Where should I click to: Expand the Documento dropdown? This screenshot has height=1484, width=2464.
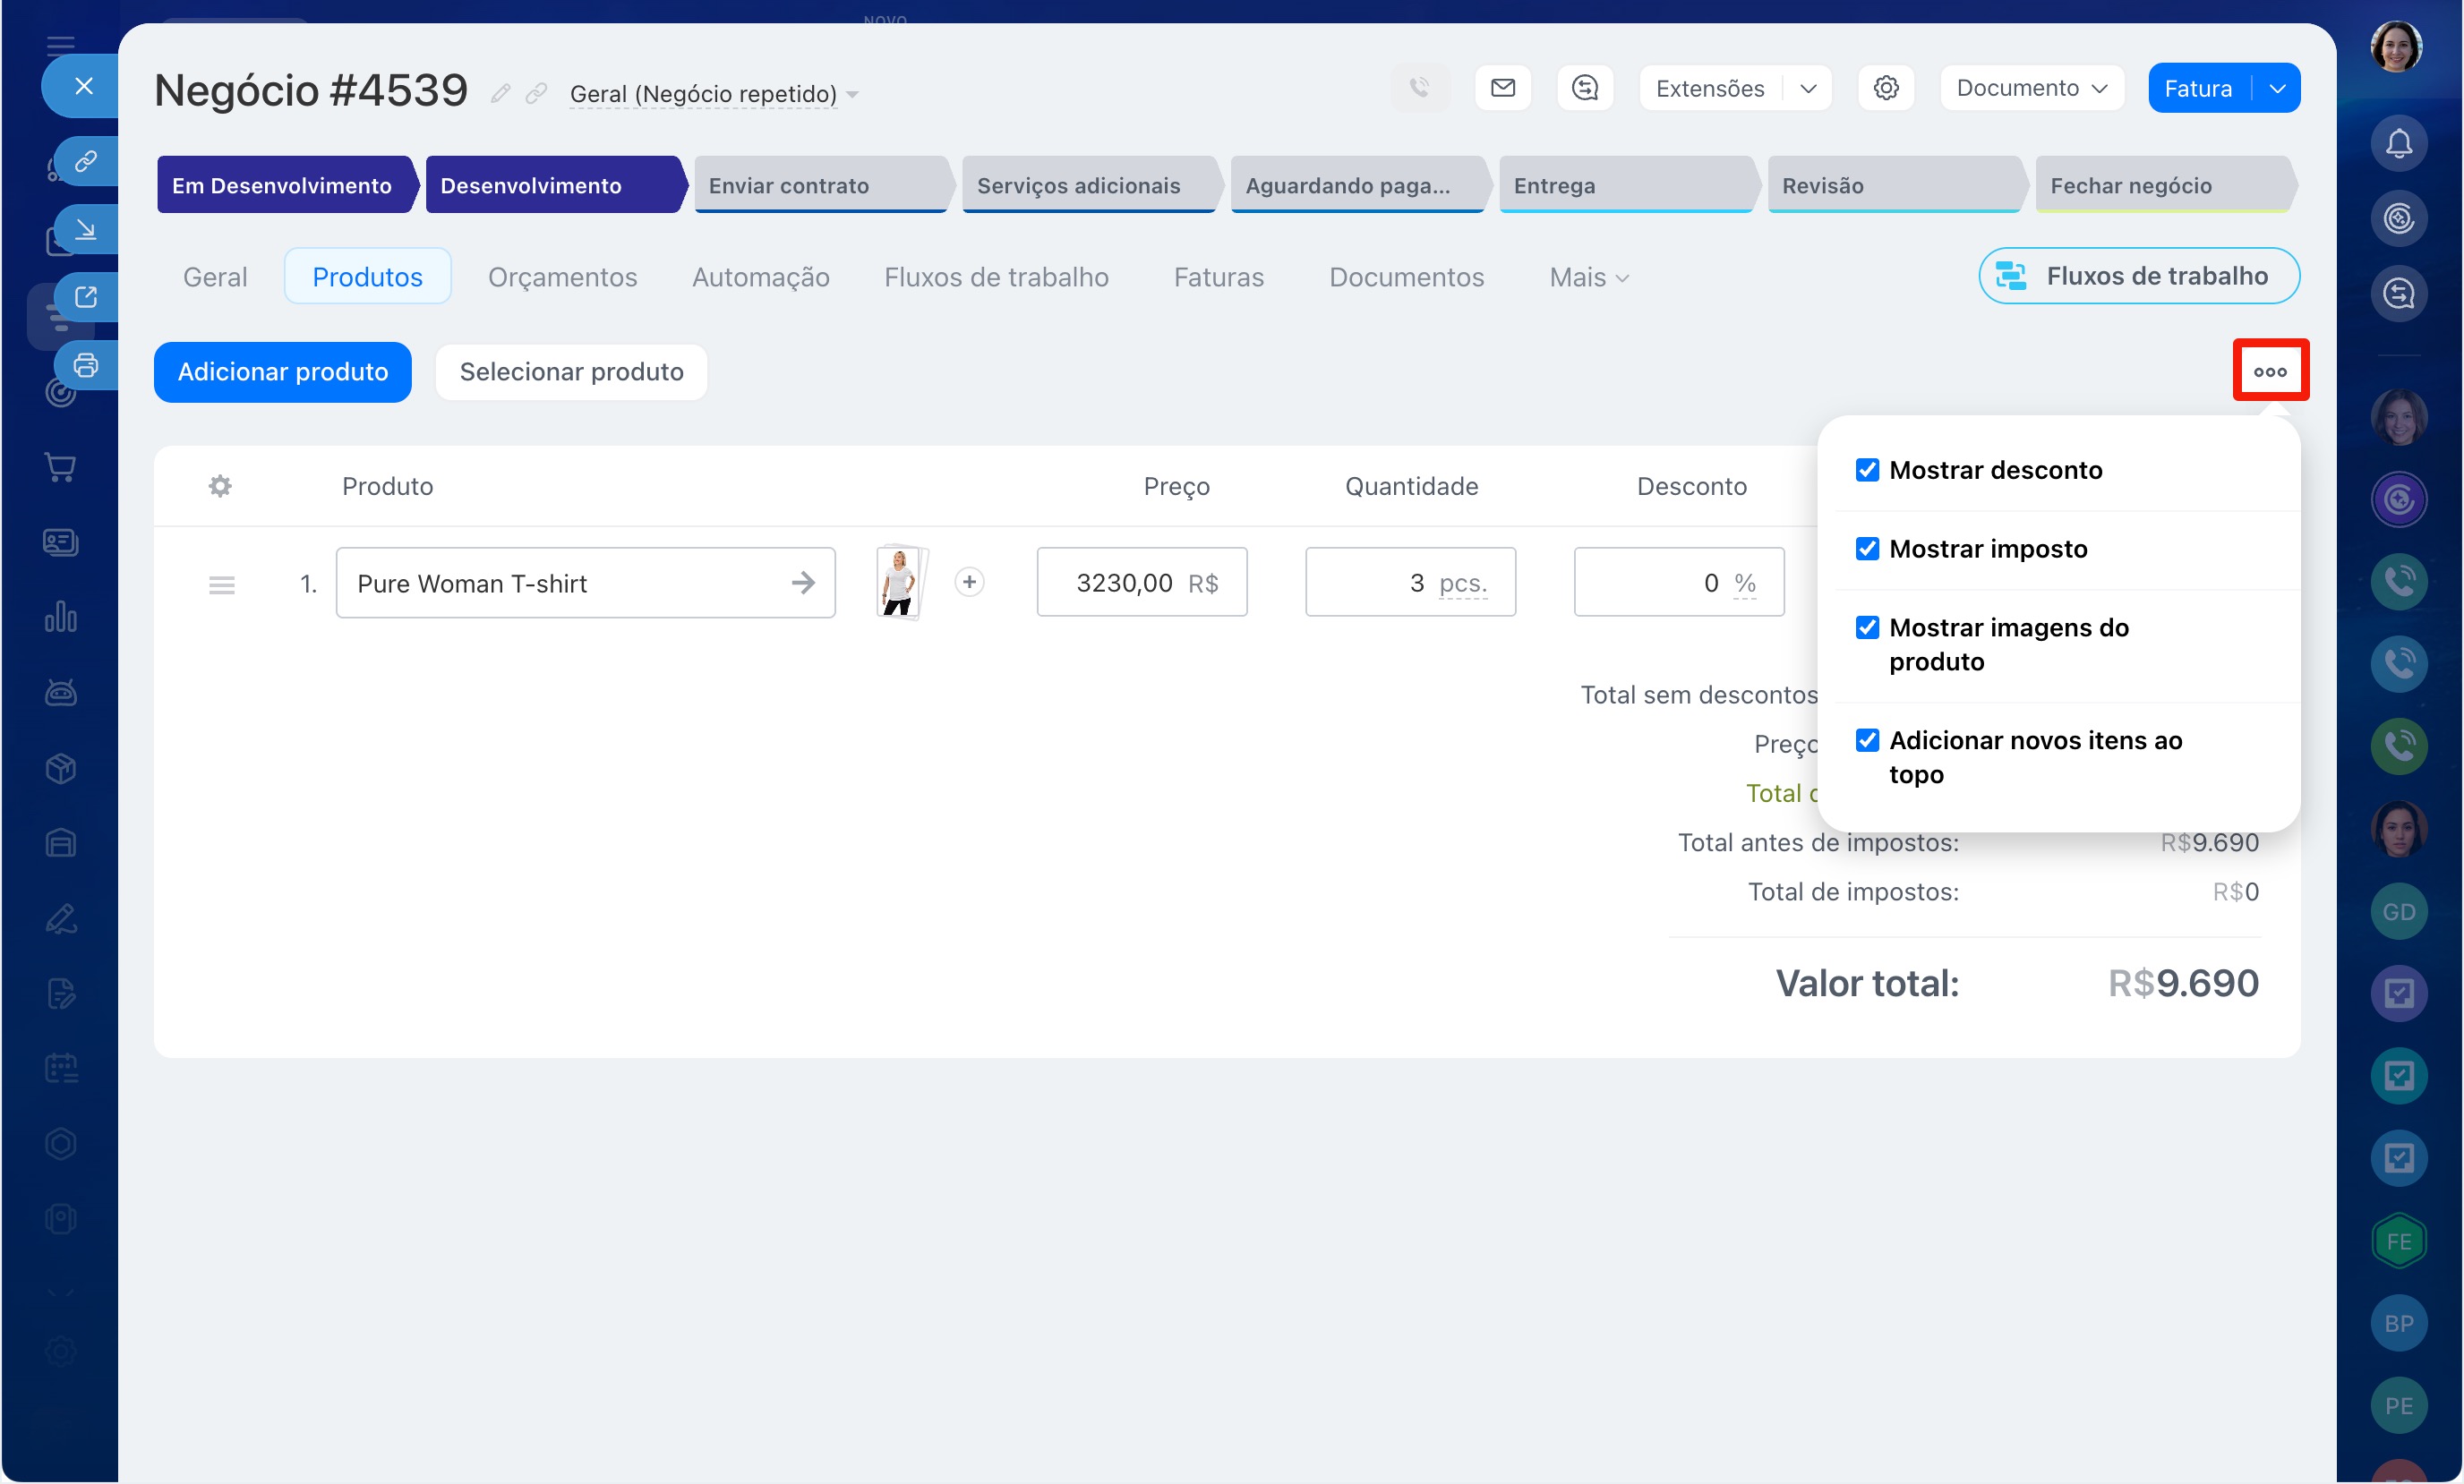pos(2031,88)
